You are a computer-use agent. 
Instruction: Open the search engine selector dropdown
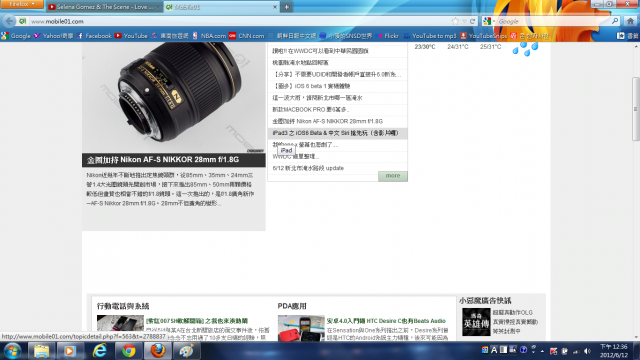(x=488, y=21)
